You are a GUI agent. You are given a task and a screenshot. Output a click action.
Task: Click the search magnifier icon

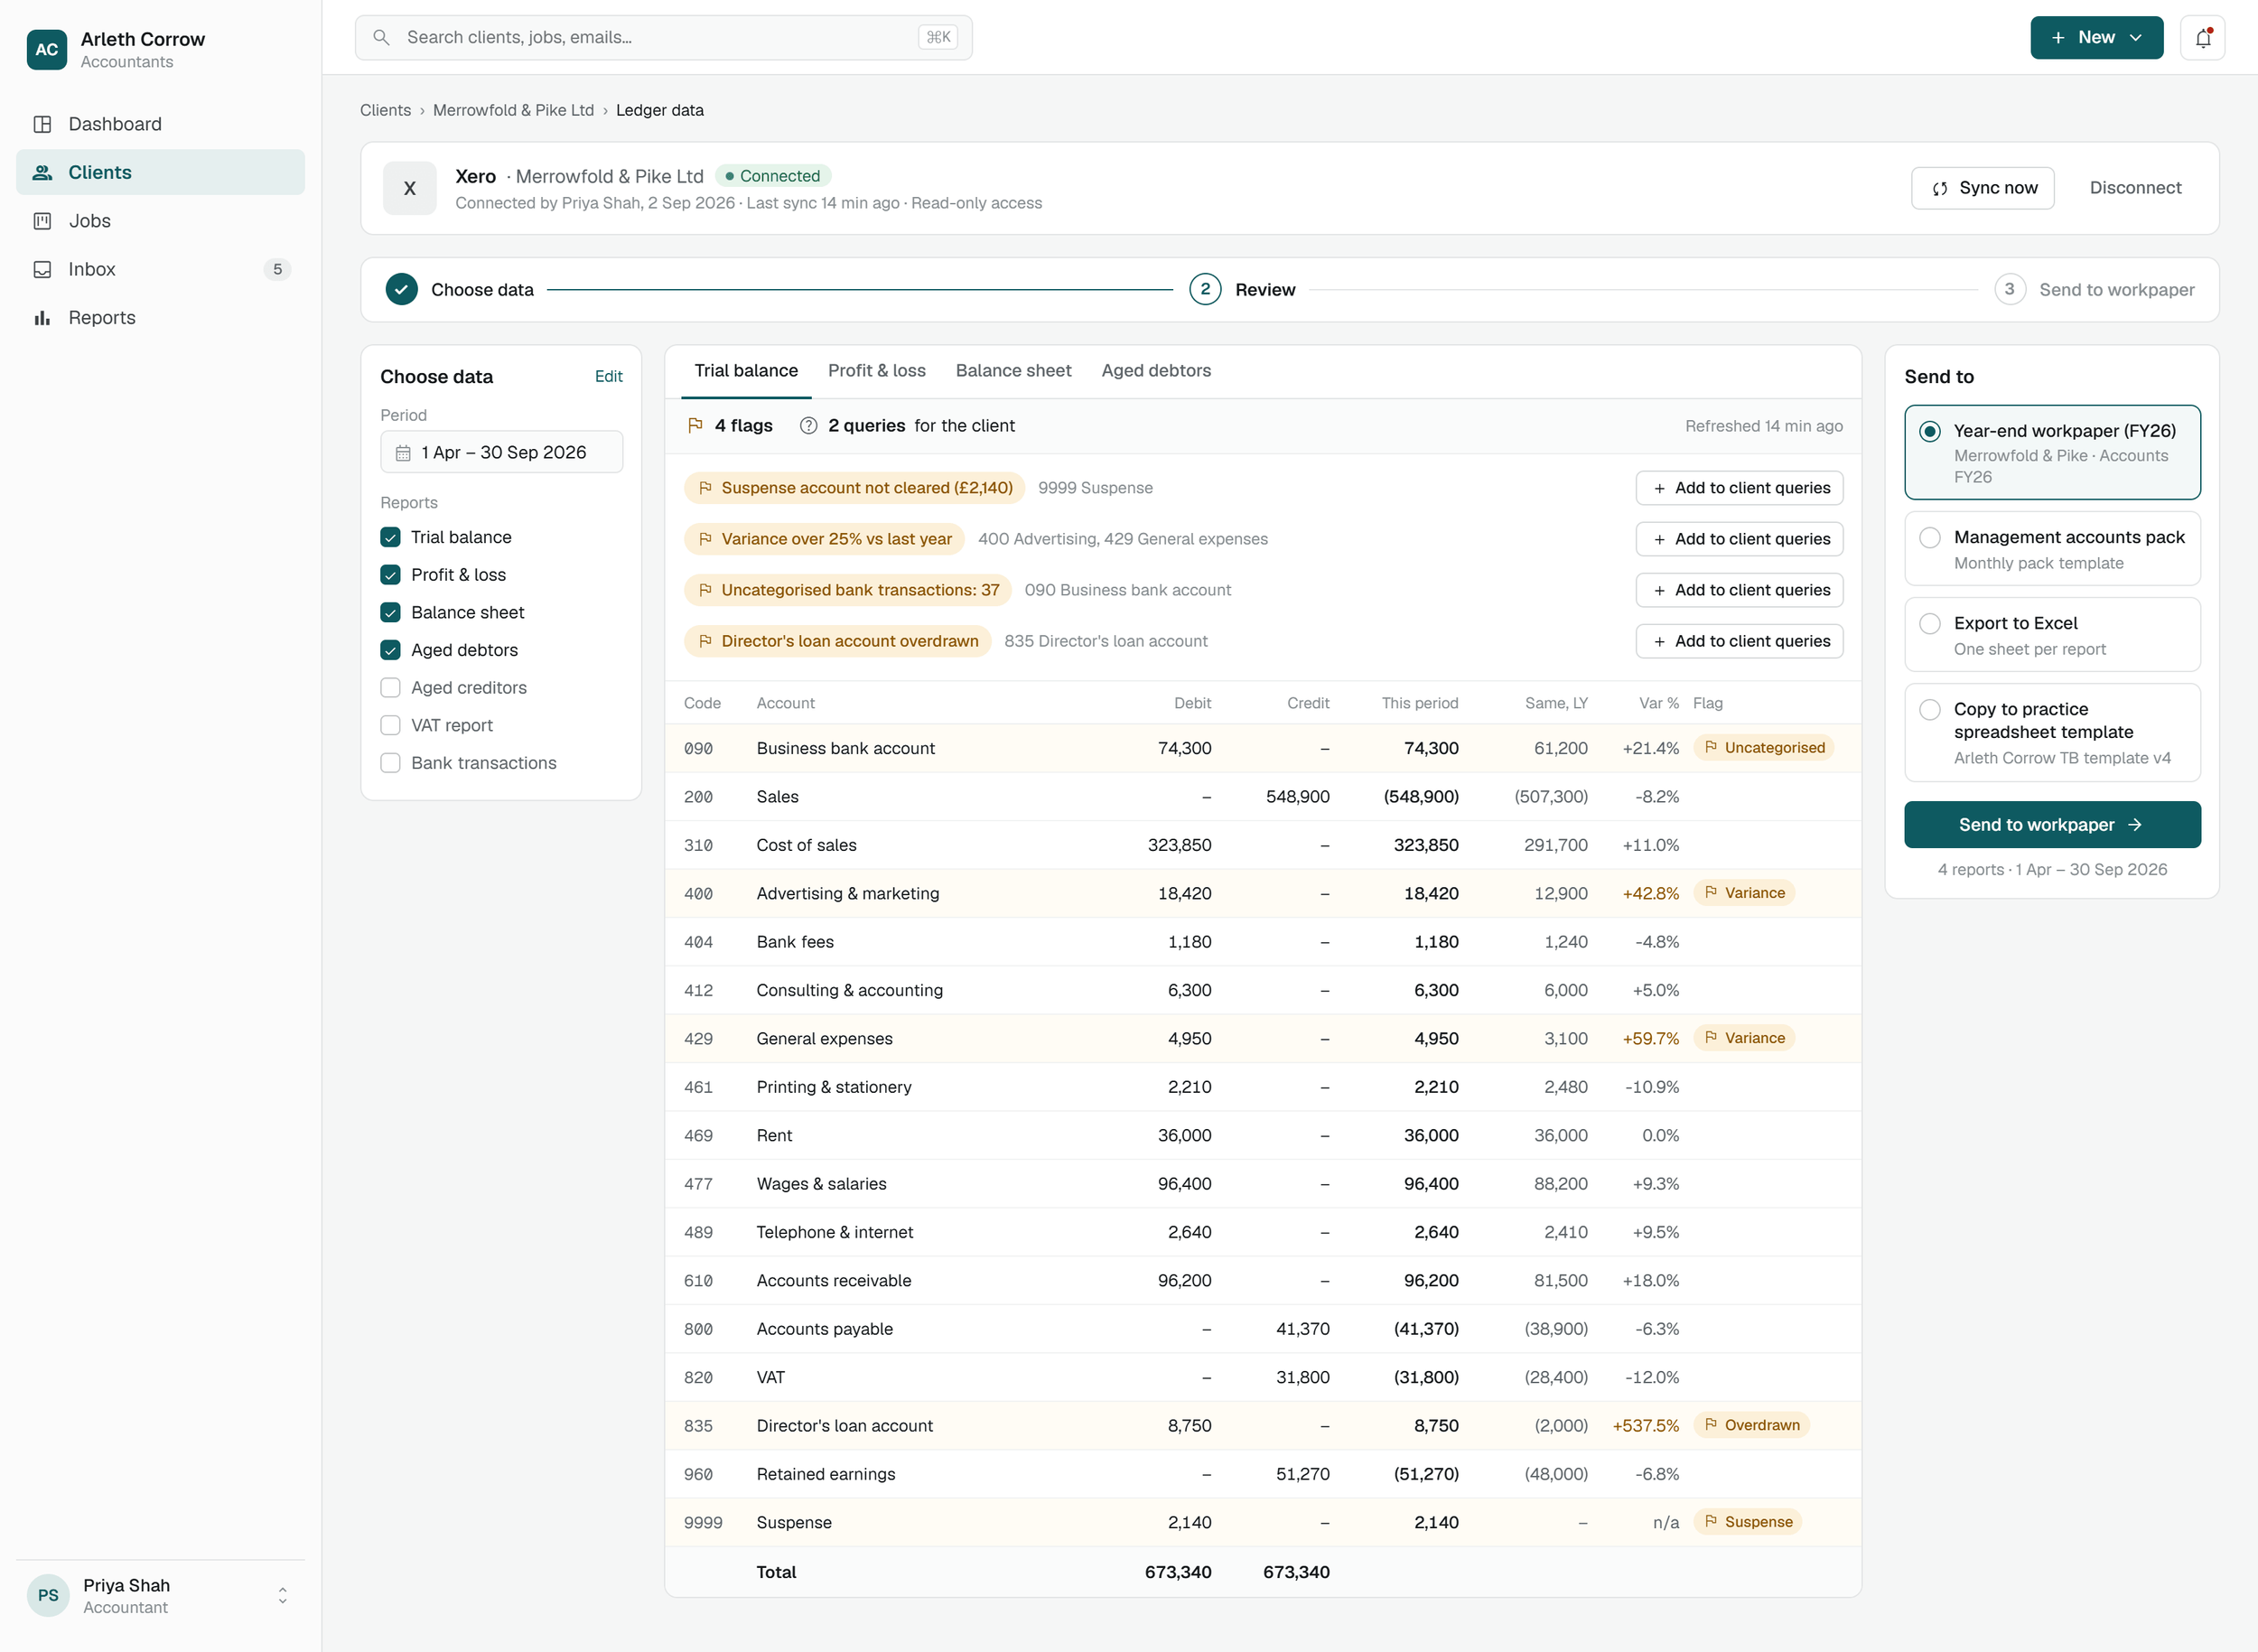(381, 38)
